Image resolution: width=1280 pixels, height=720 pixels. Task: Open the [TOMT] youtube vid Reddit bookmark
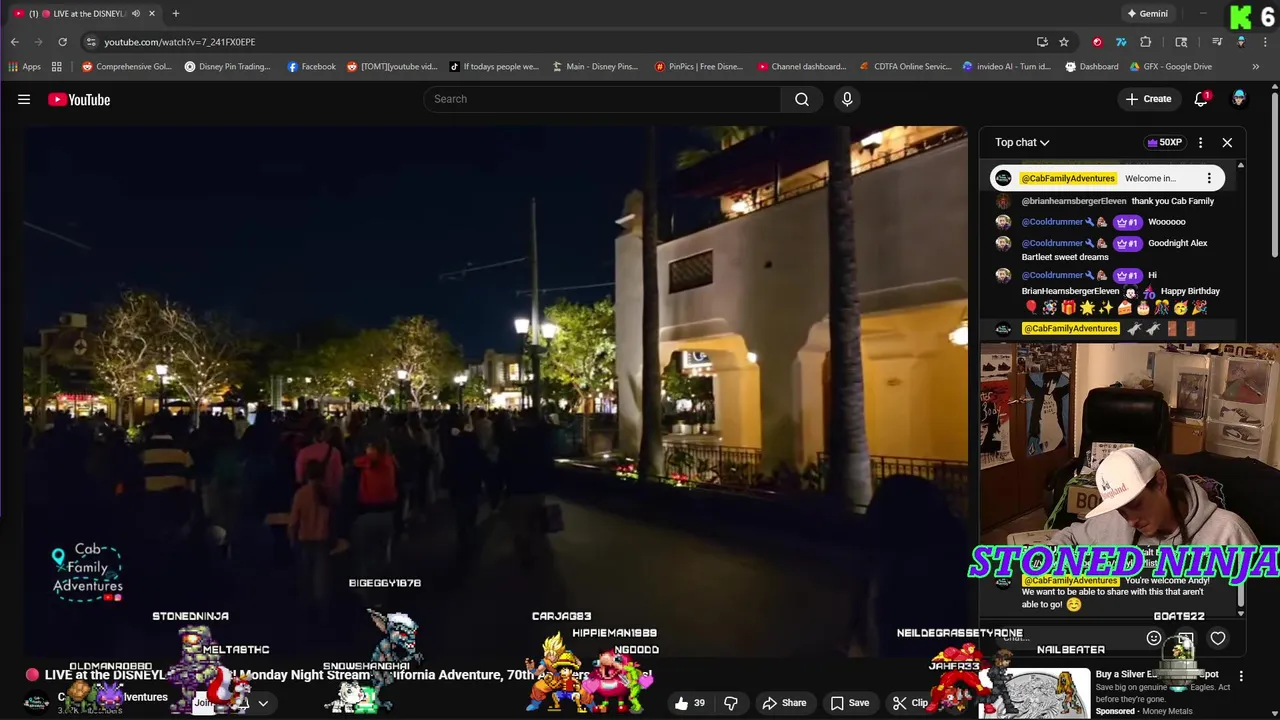click(x=392, y=67)
